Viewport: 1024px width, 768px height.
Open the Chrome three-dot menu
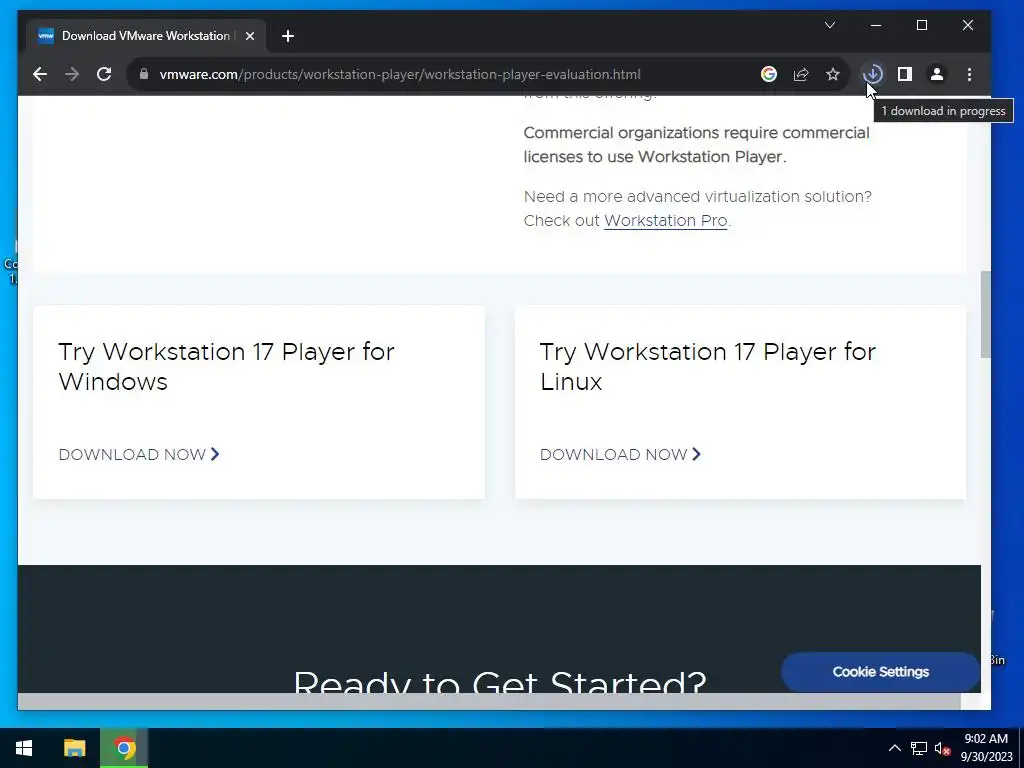tap(969, 74)
